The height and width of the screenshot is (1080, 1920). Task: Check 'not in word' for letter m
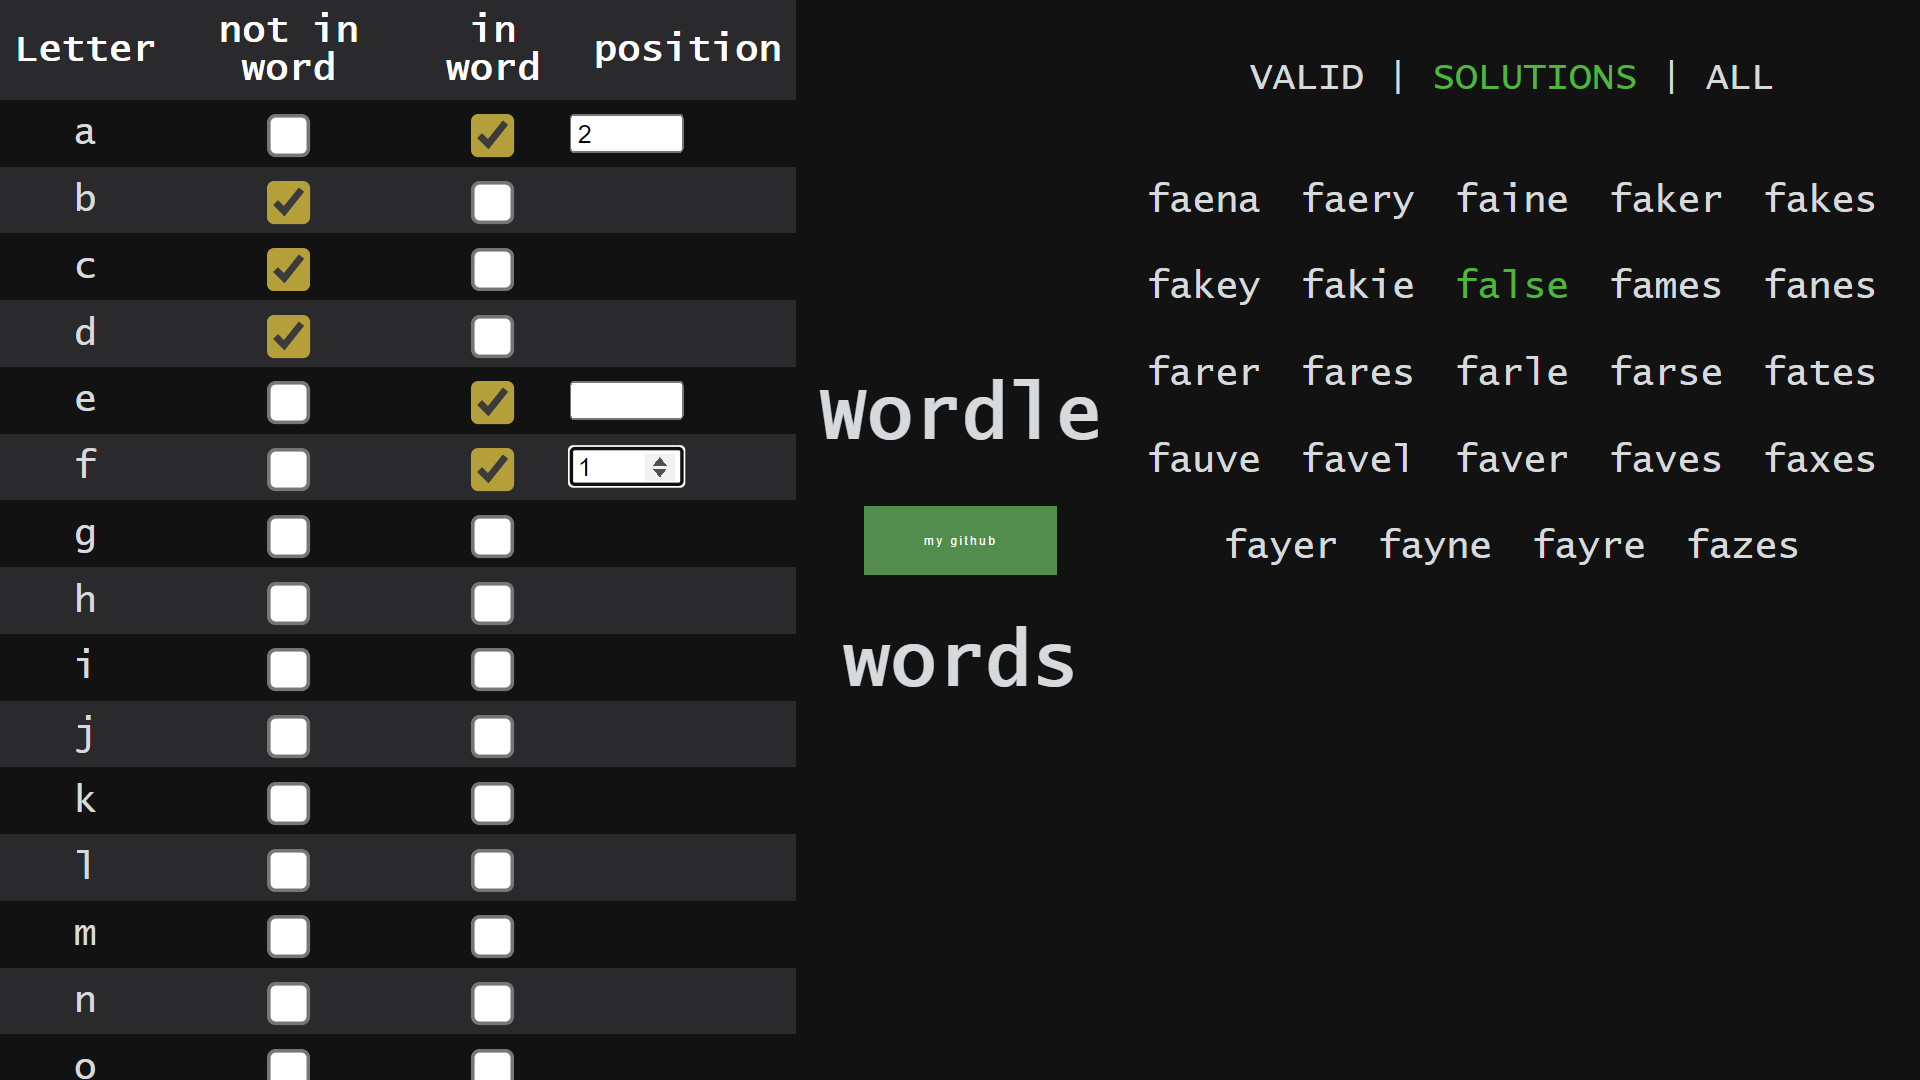(288, 937)
